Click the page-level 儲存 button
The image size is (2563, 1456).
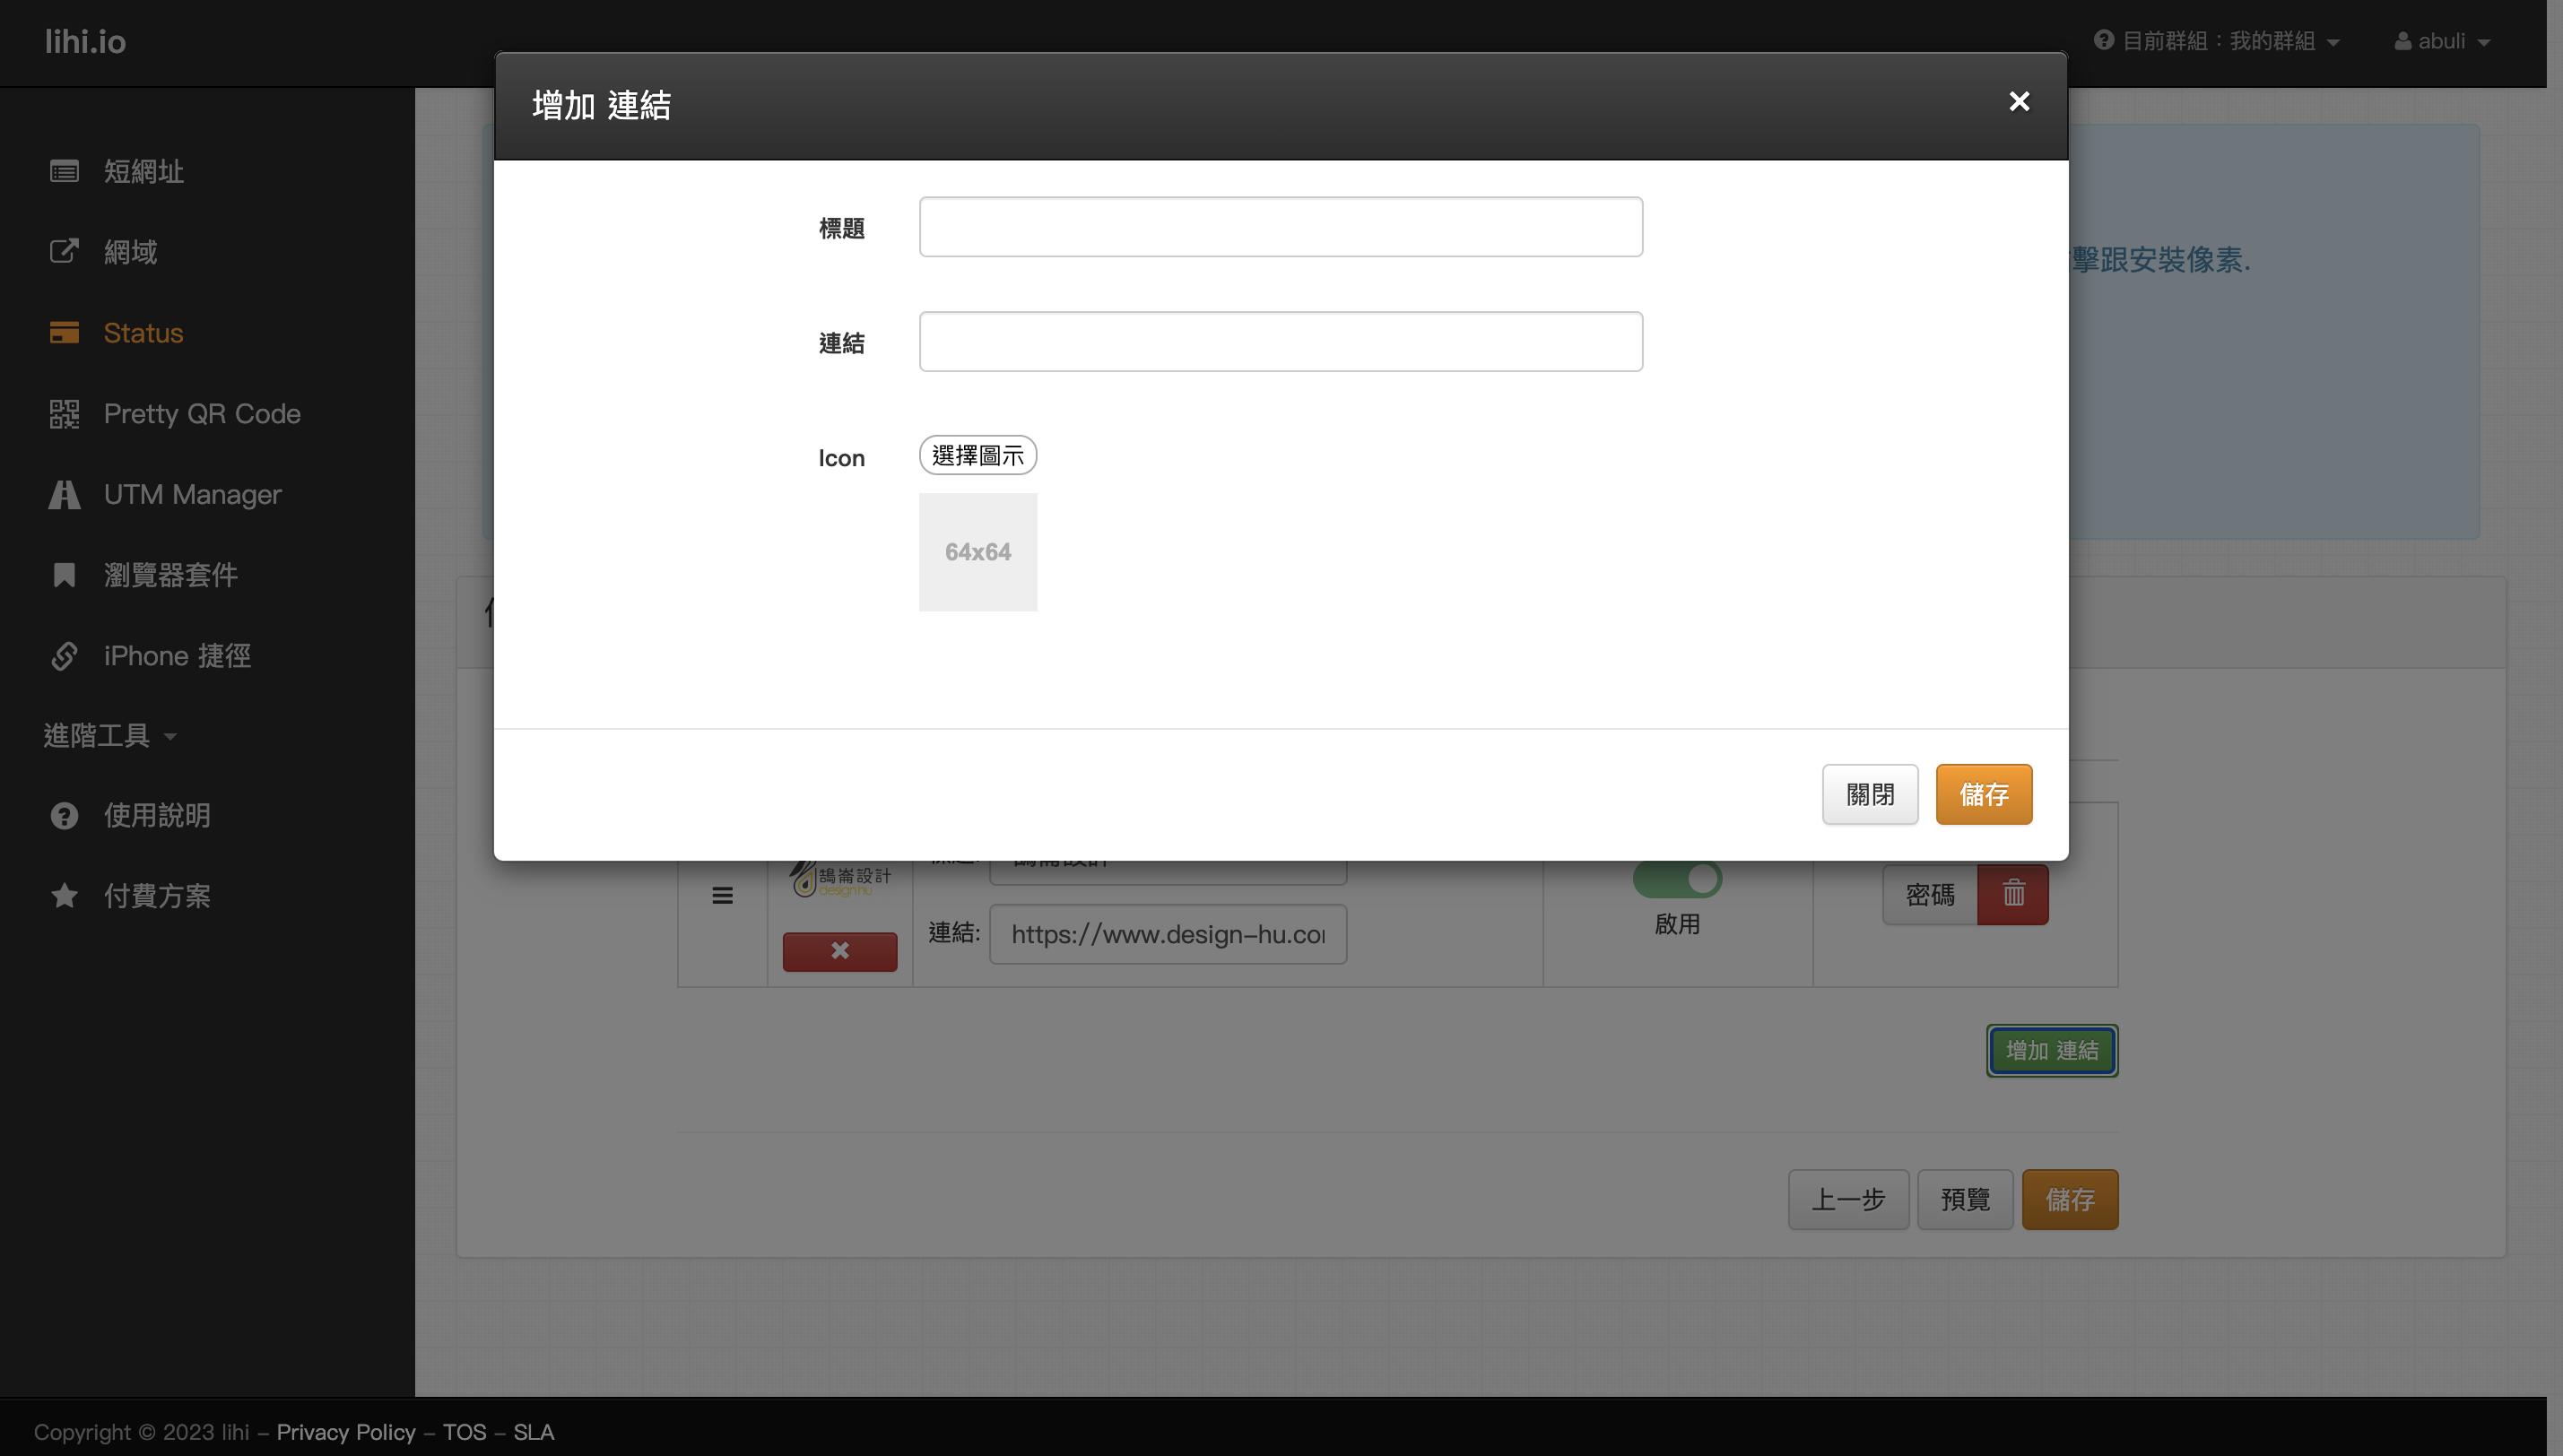pos(2070,1199)
